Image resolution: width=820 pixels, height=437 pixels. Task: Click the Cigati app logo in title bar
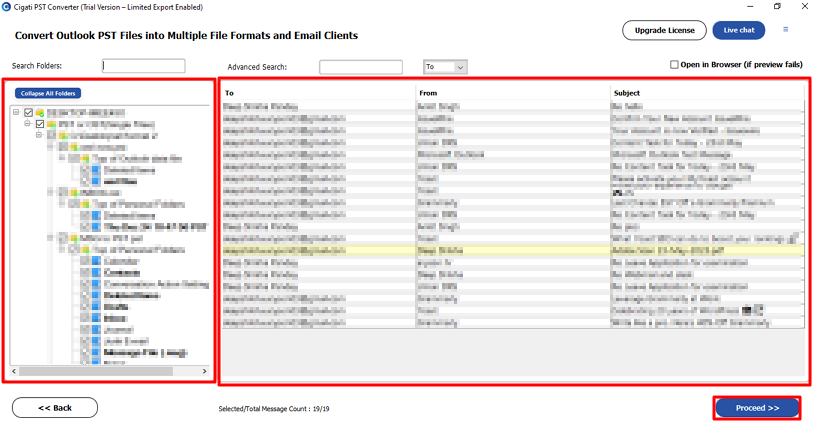pos(6,7)
